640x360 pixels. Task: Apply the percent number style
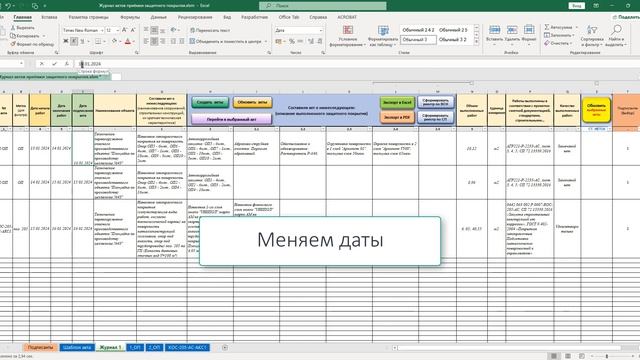point(291,41)
